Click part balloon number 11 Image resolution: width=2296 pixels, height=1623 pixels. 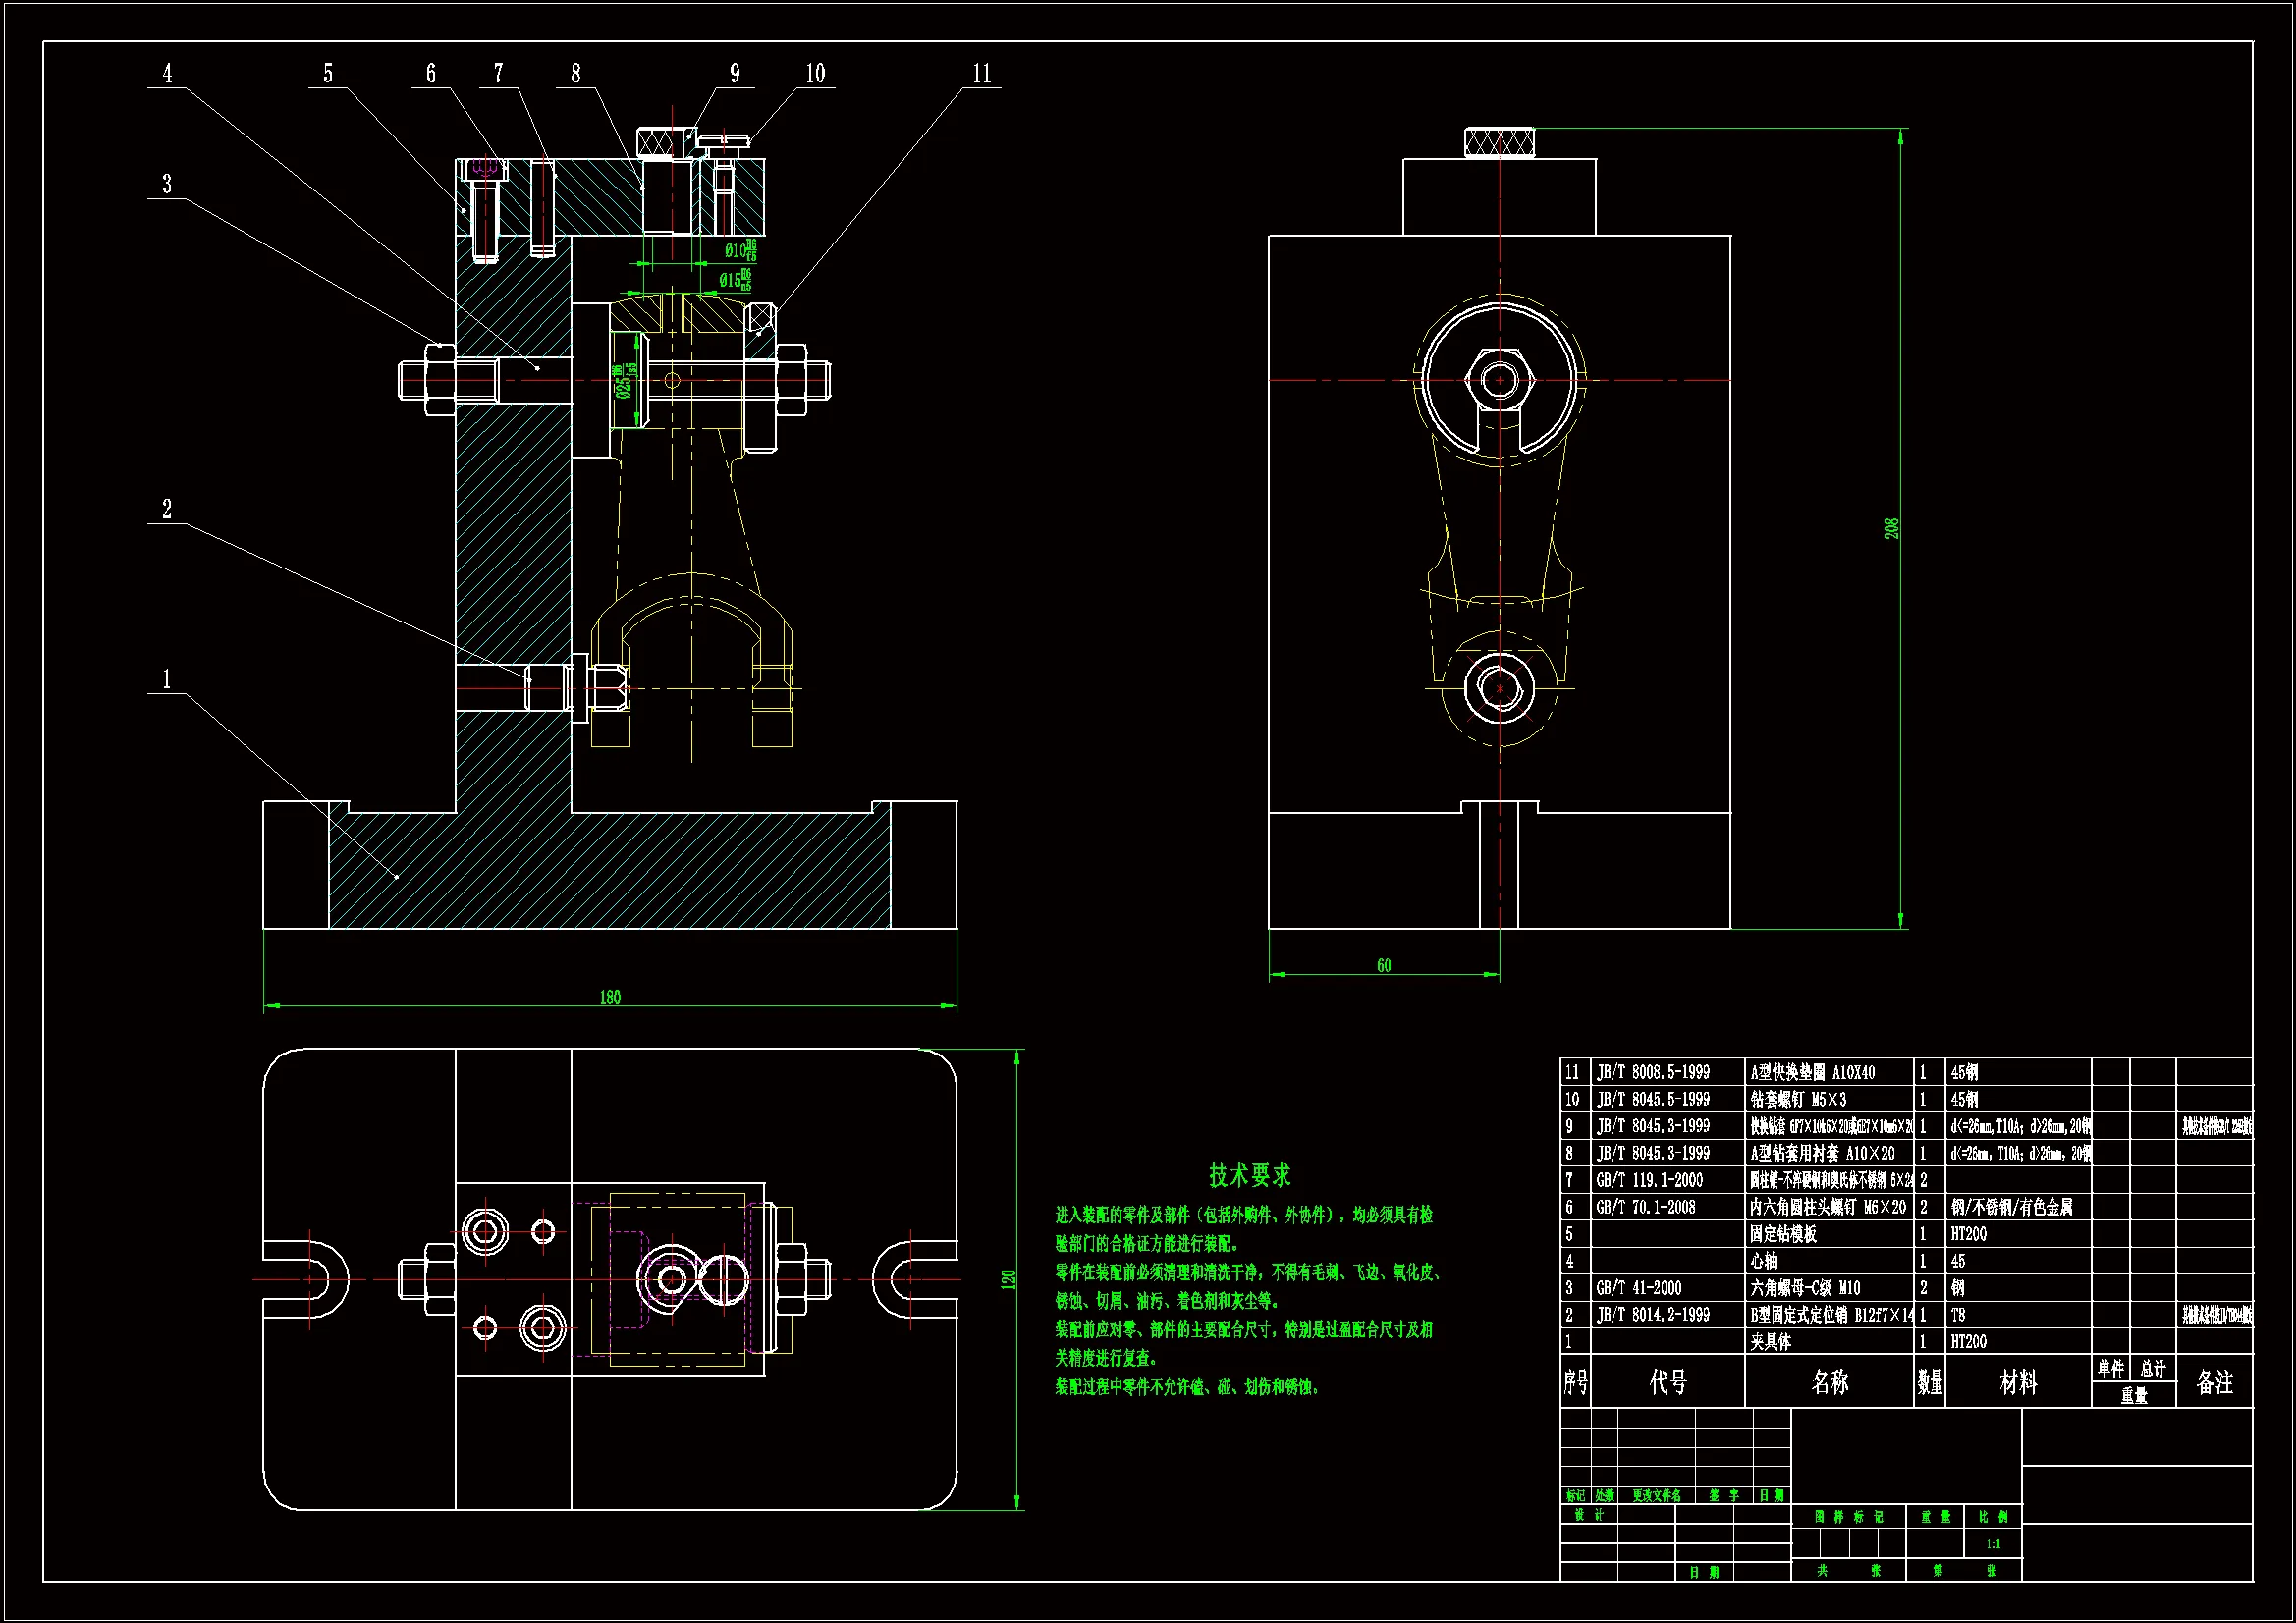pos(981,73)
